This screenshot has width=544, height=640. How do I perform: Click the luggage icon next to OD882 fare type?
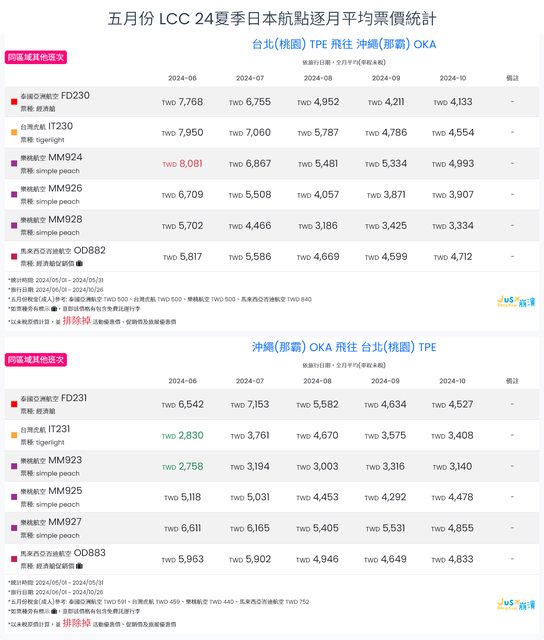pyautogui.click(x=79, y=263)
